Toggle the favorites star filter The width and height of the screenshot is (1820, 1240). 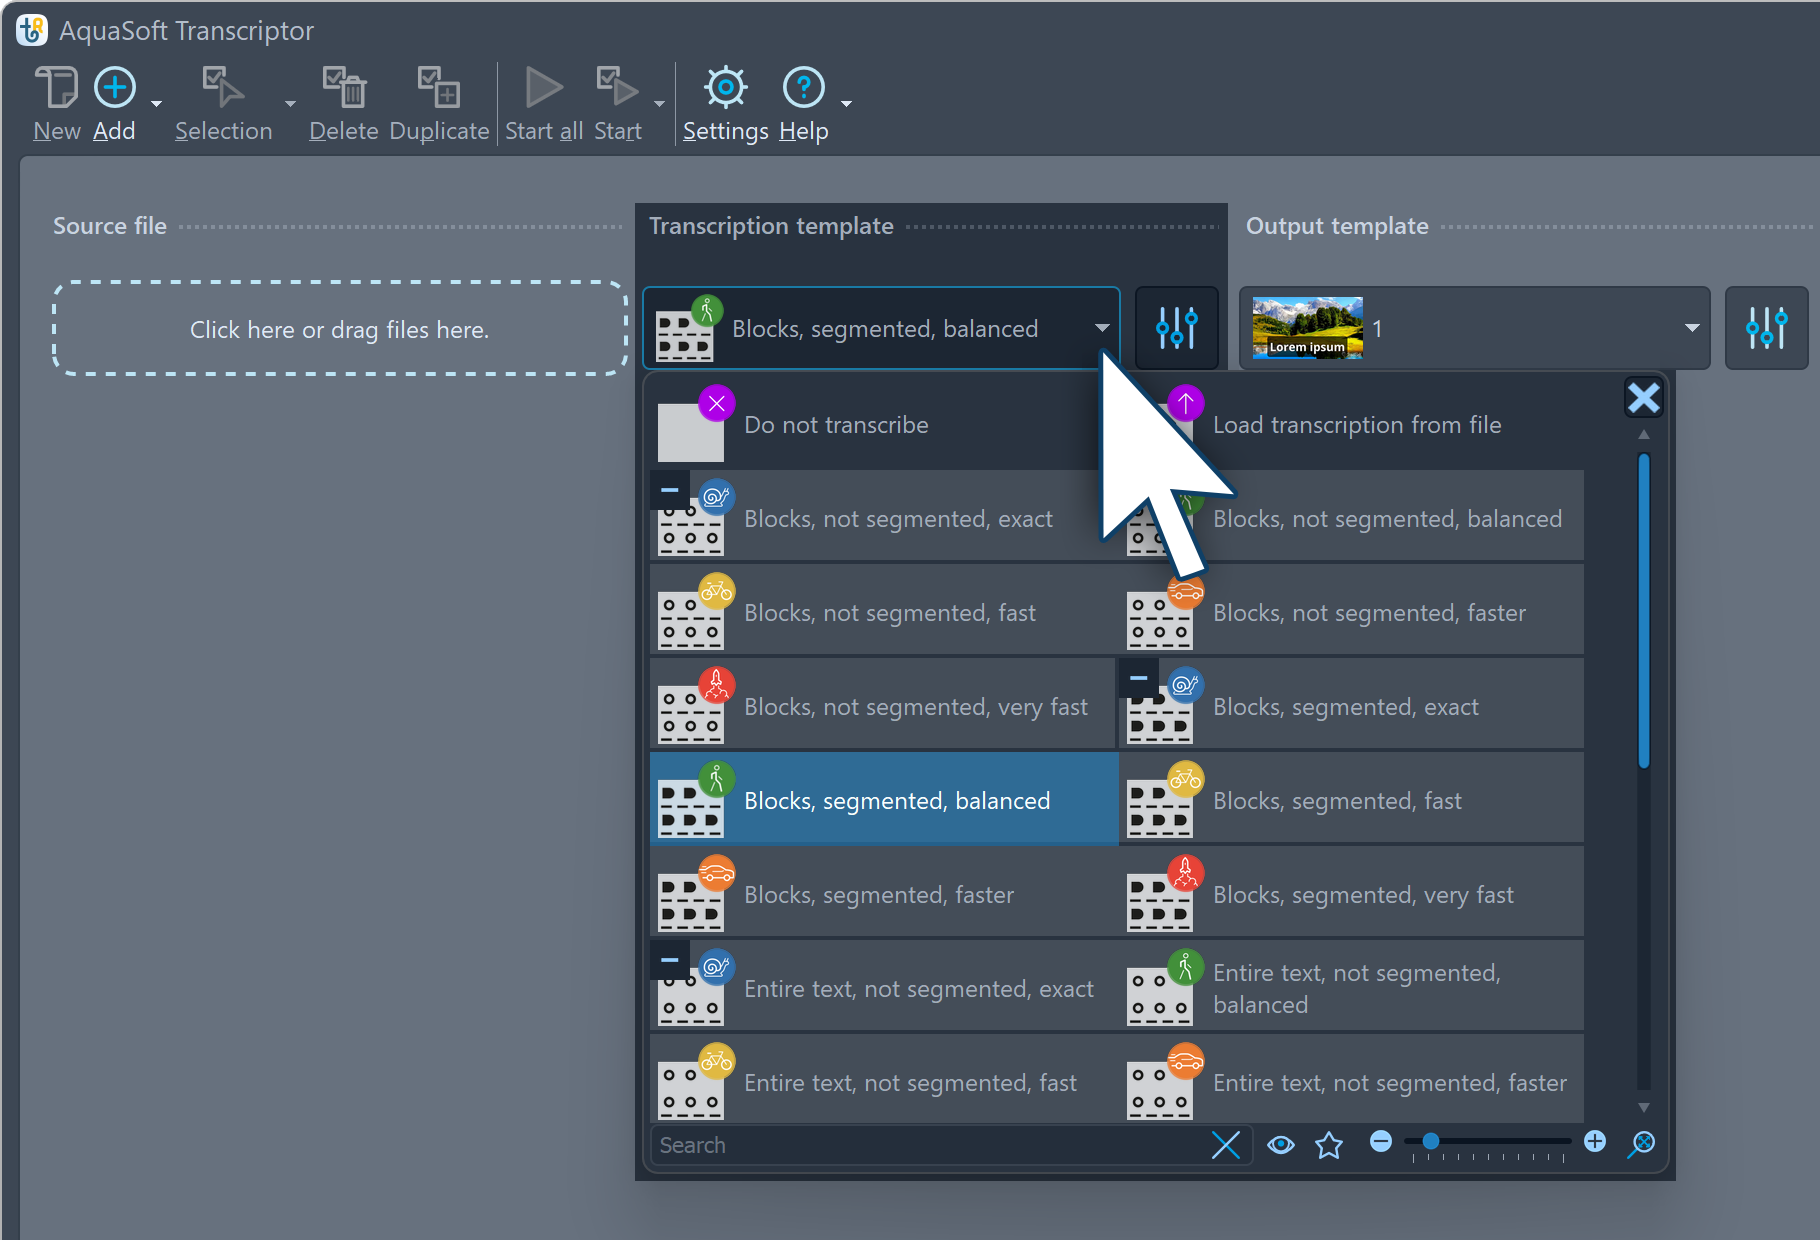(x=1329, y=1145)
